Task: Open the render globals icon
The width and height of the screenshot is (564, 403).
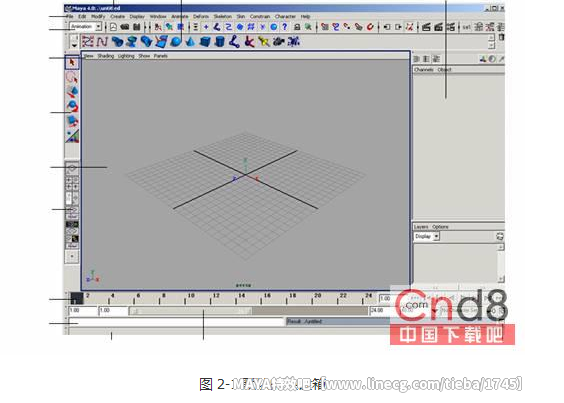Action: [x=450, y=27]
